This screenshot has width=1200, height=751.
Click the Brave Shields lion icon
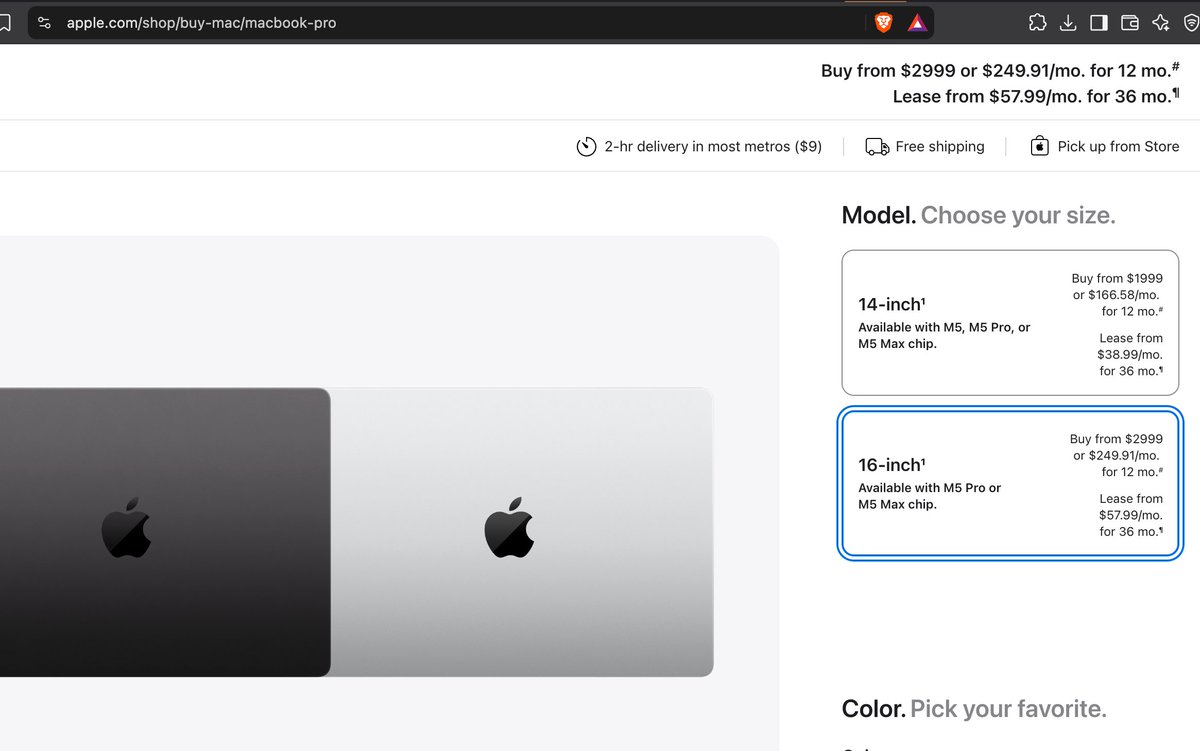(884, 22)
